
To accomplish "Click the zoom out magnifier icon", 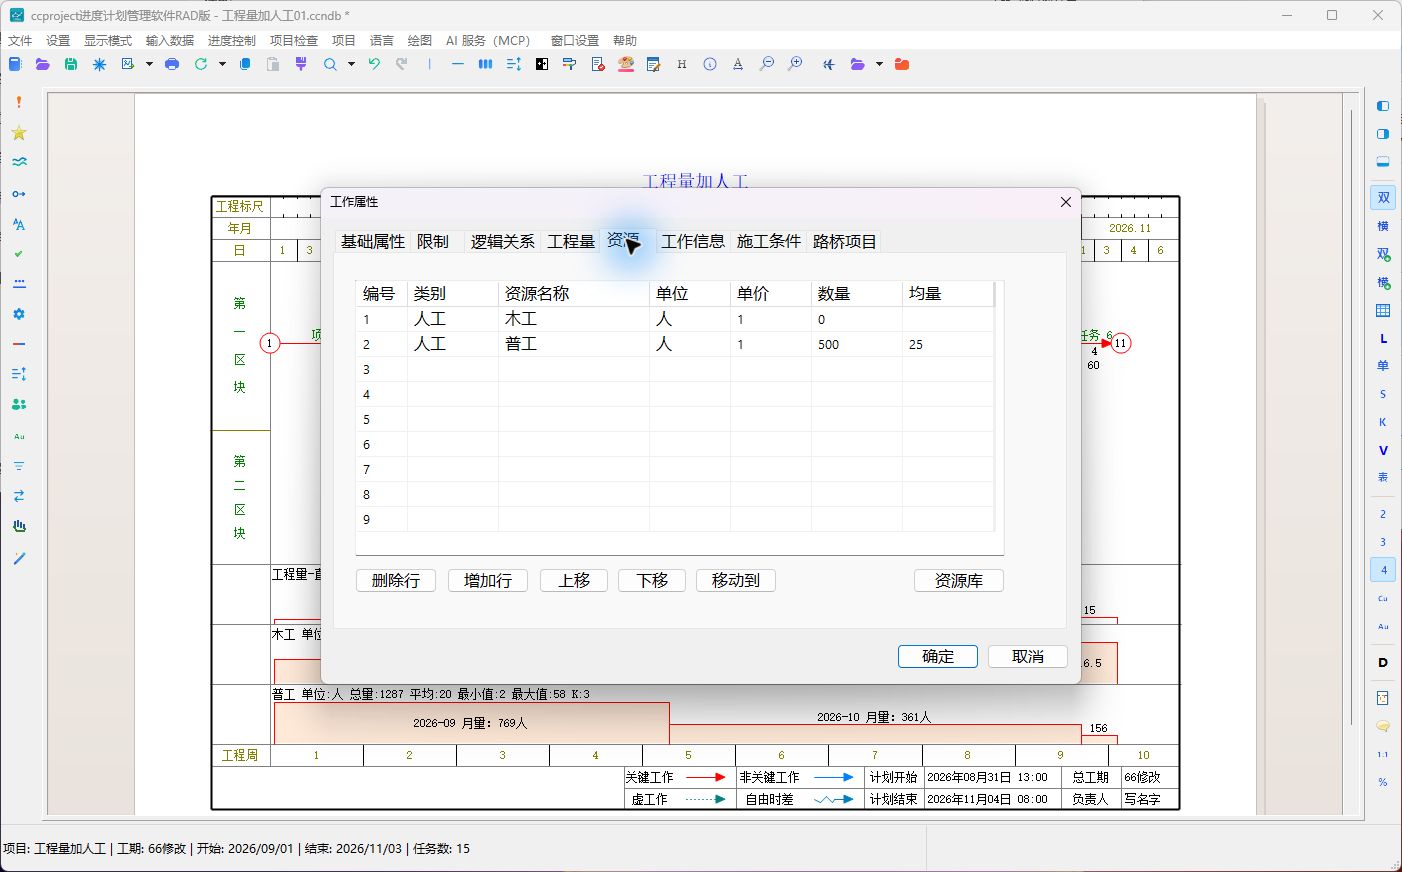I will (767, 64).
